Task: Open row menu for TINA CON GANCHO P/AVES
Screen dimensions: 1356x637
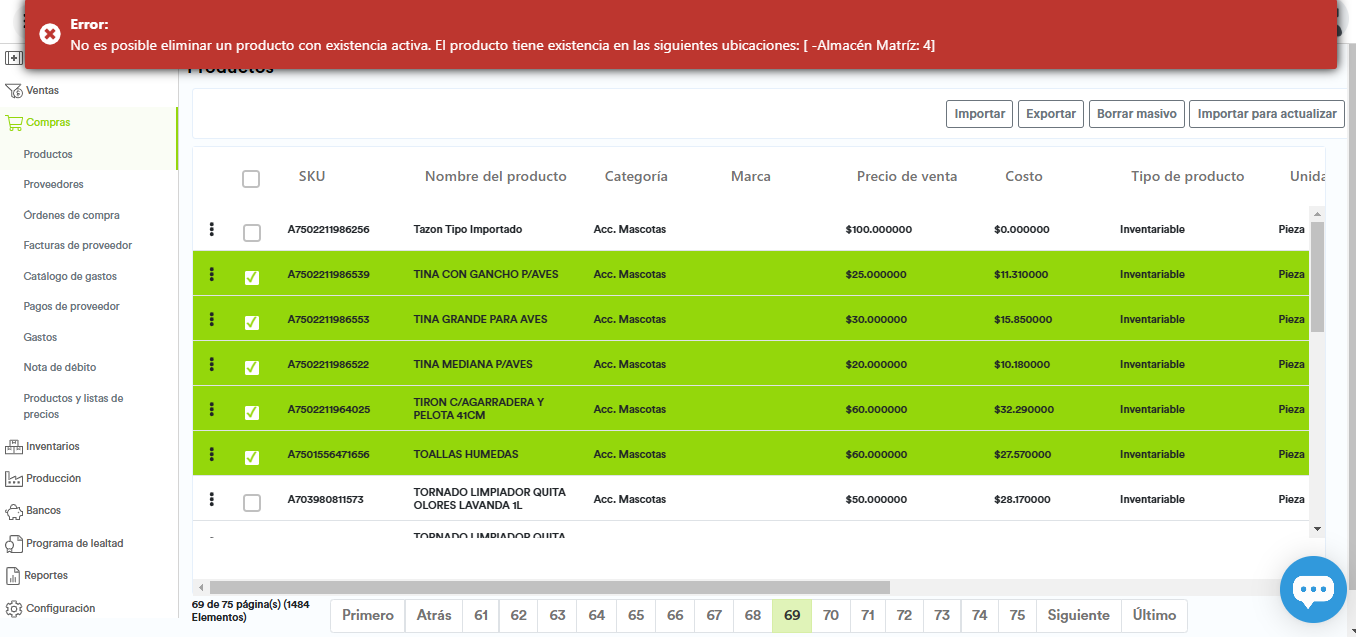Action: [211, 274]
